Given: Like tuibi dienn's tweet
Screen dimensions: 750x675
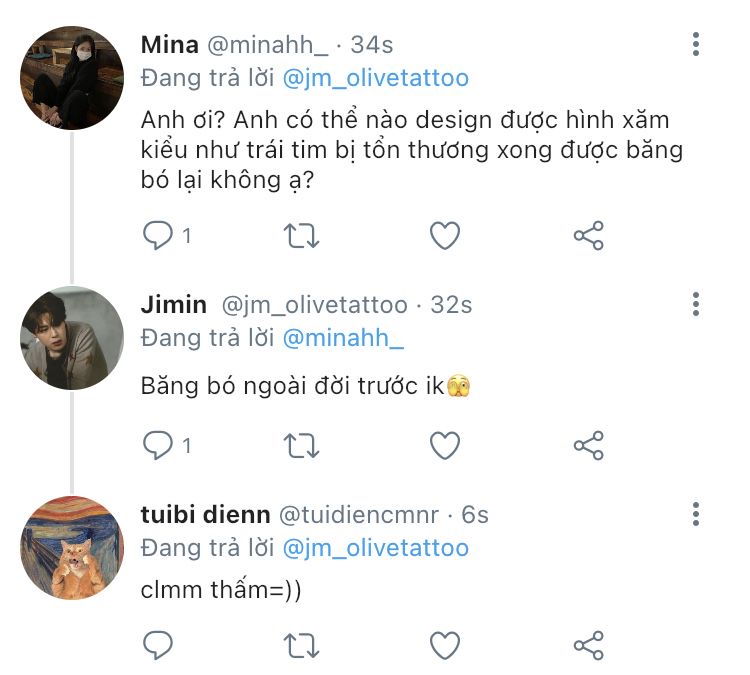Looking at the screenshot, I should click(444, 645).
